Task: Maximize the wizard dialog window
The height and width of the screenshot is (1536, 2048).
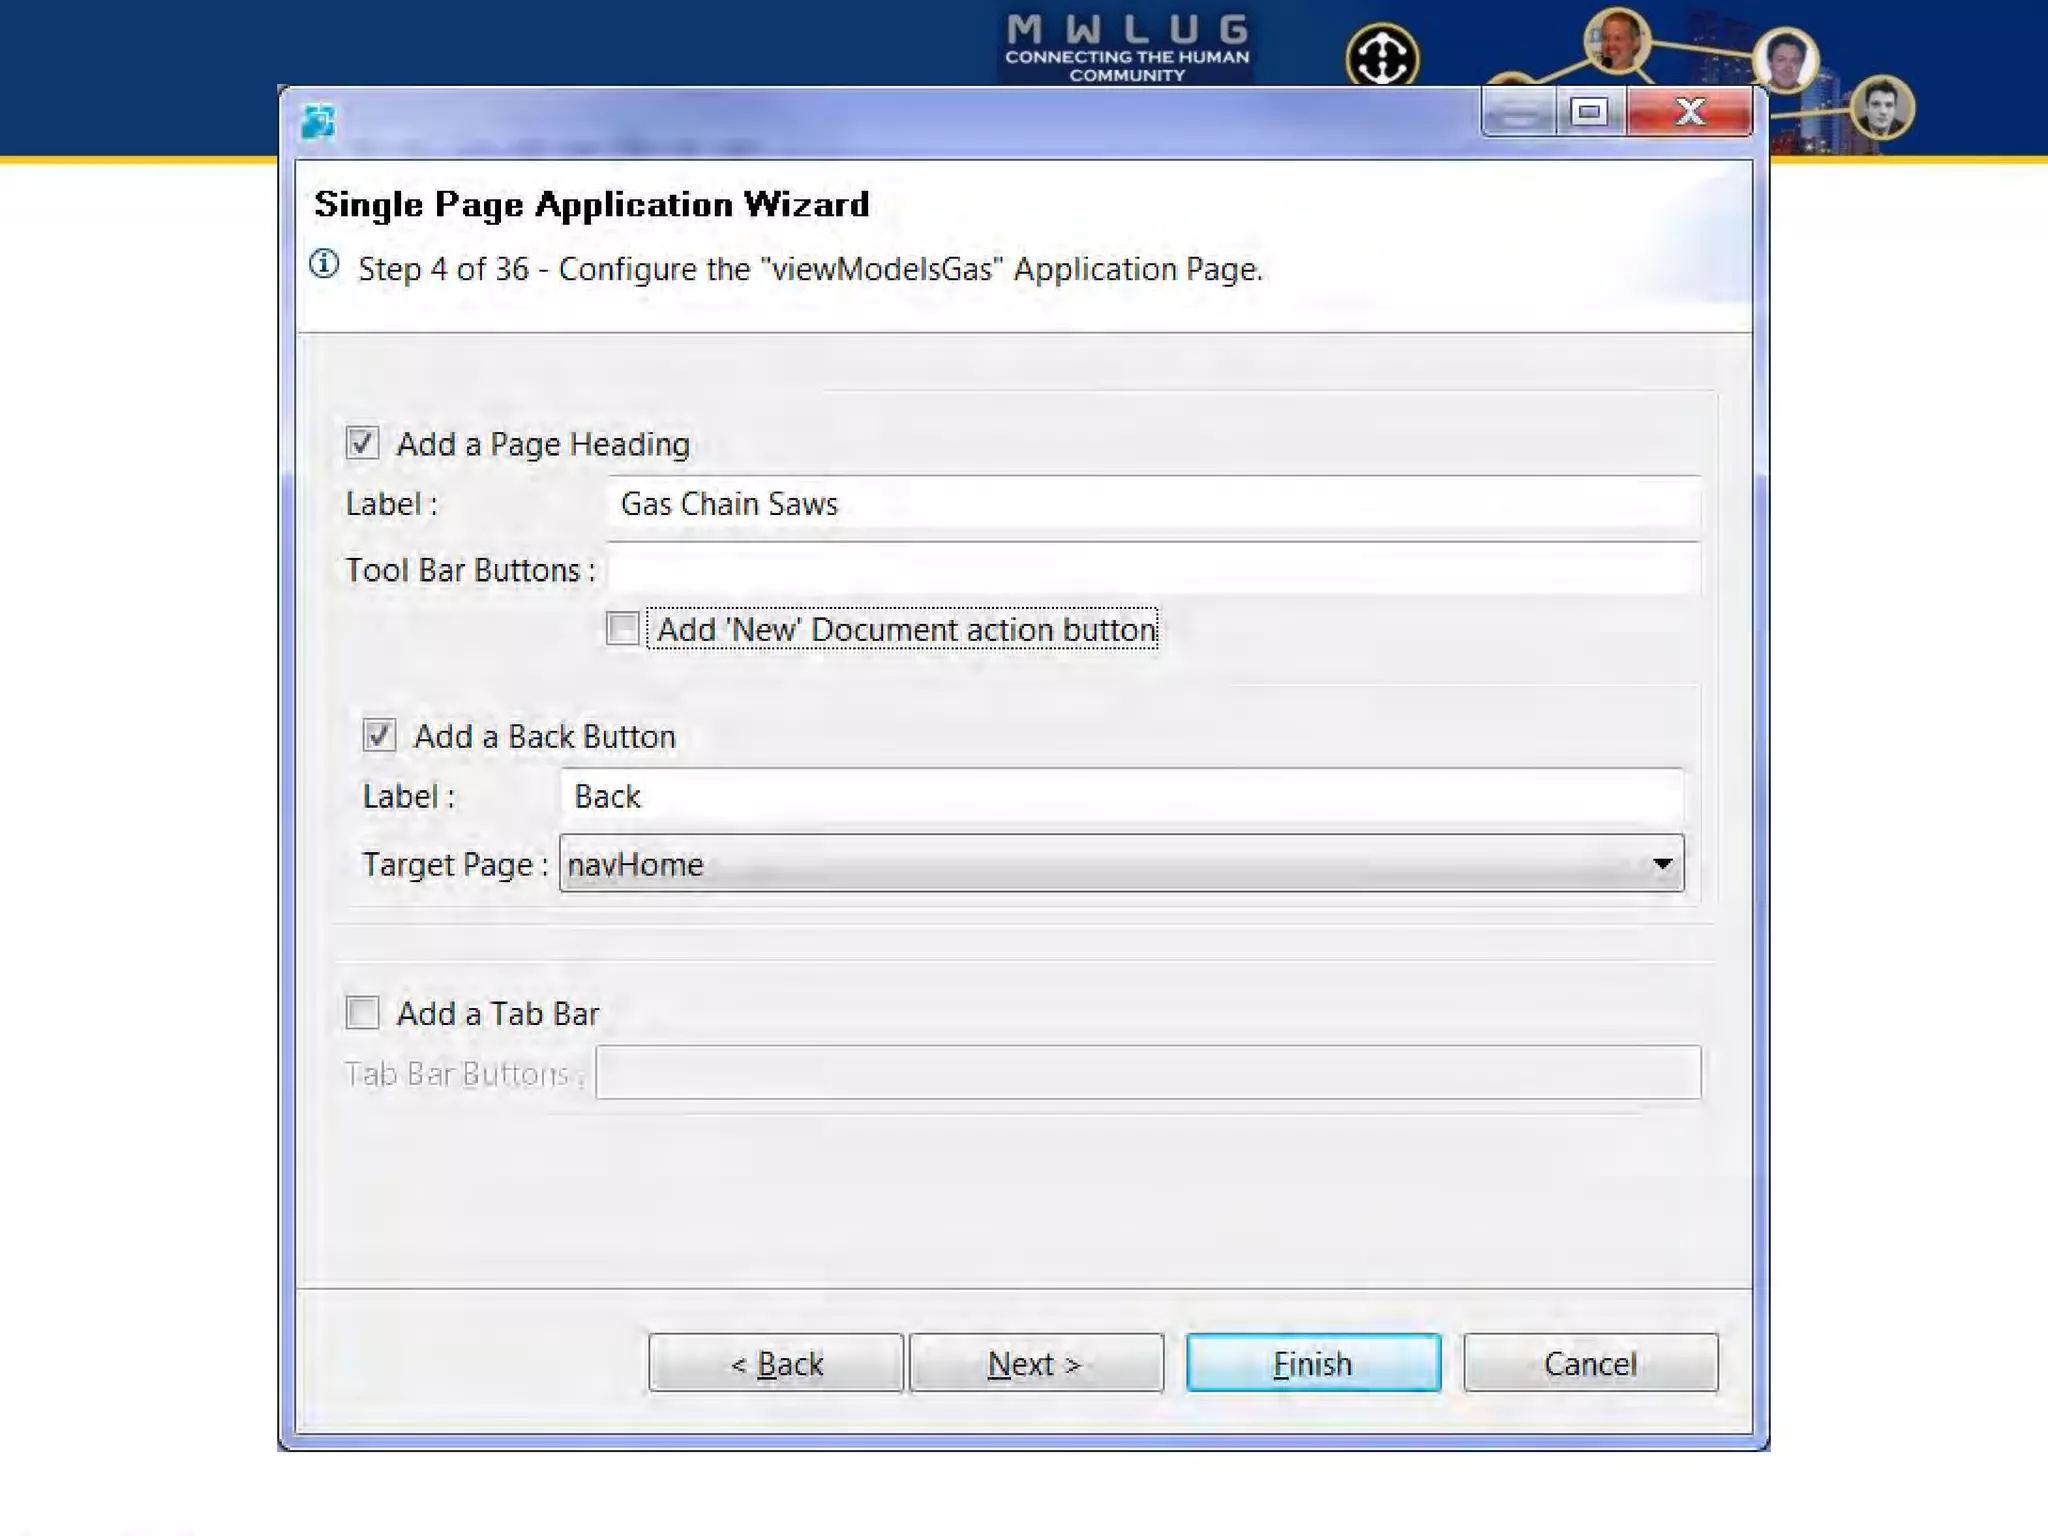Action: pos(1589,112)
